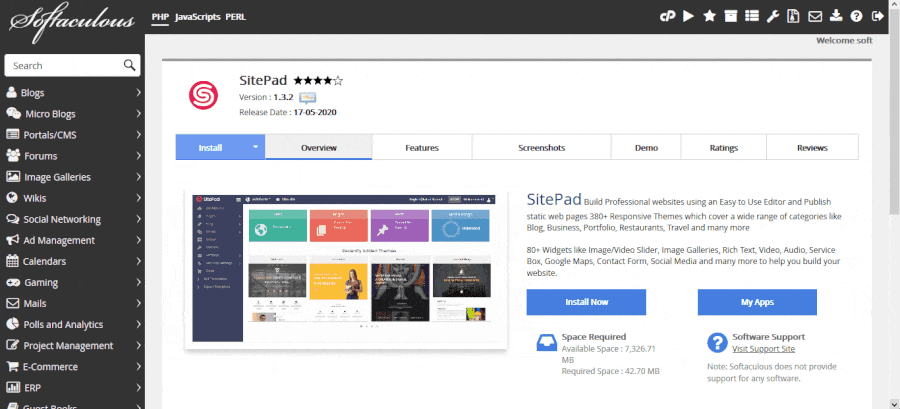Click the Project Management category label
This screenshot has width=900, height=409.
68,345
